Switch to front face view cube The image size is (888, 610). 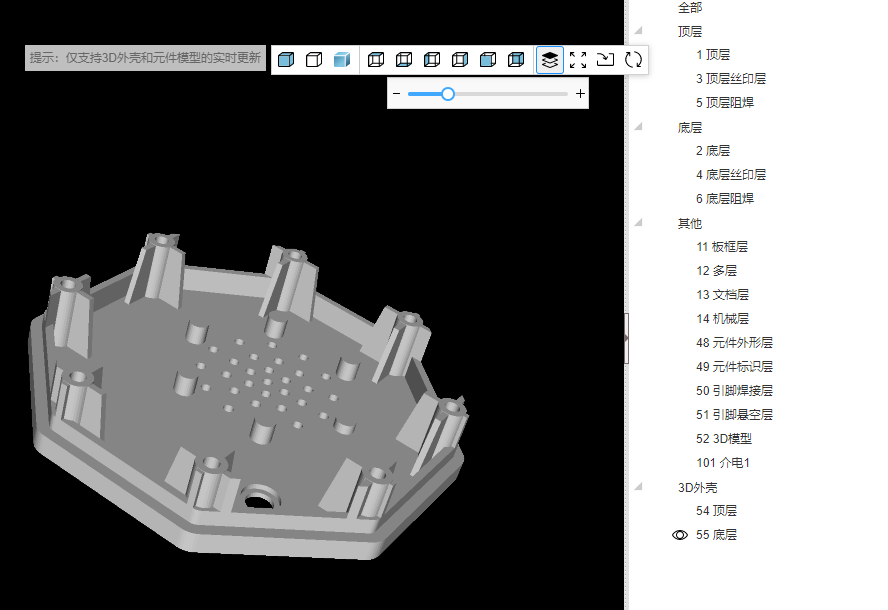[488, 59]
